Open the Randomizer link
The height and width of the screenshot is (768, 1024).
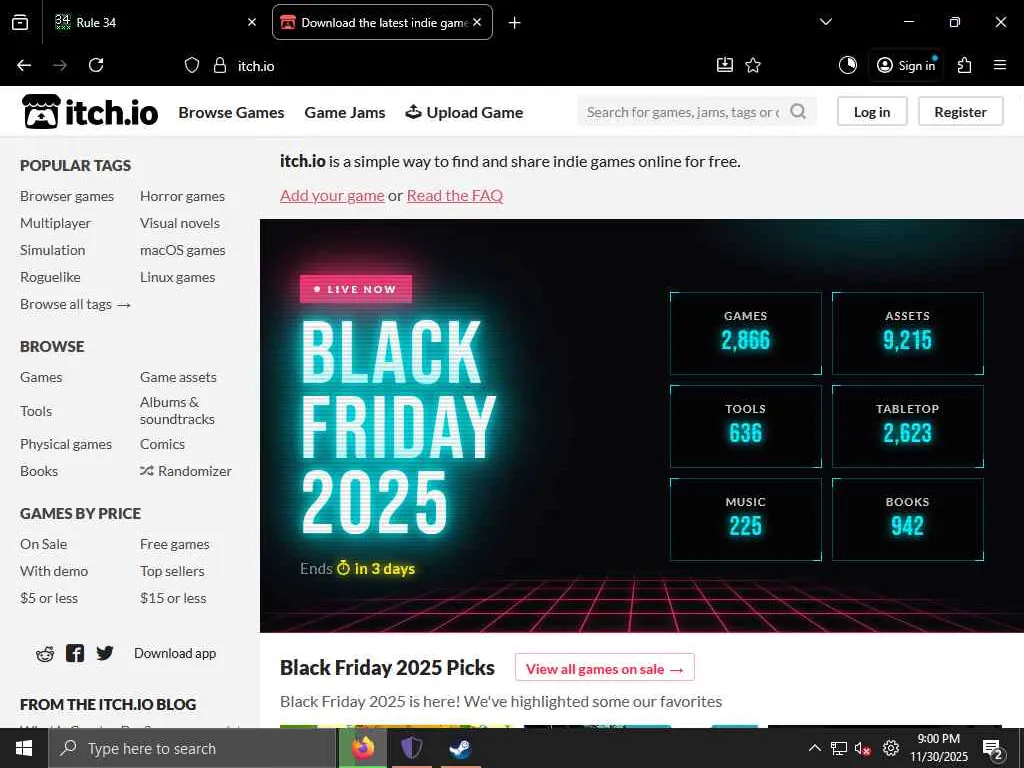coord(185,471)
